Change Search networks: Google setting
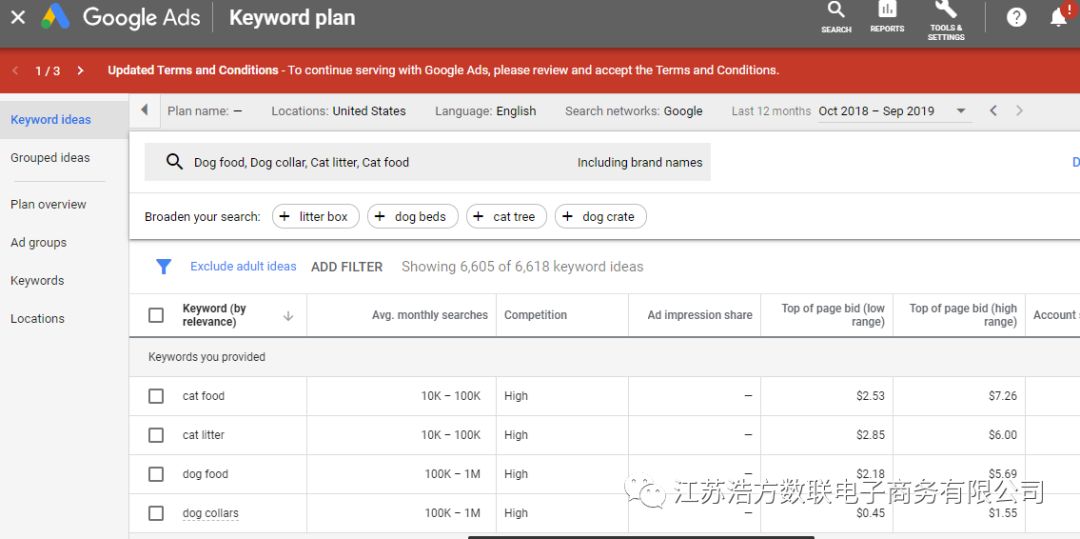Image resolution: width=1080 pixels, height=539 pixels. (x=634, y=111)
